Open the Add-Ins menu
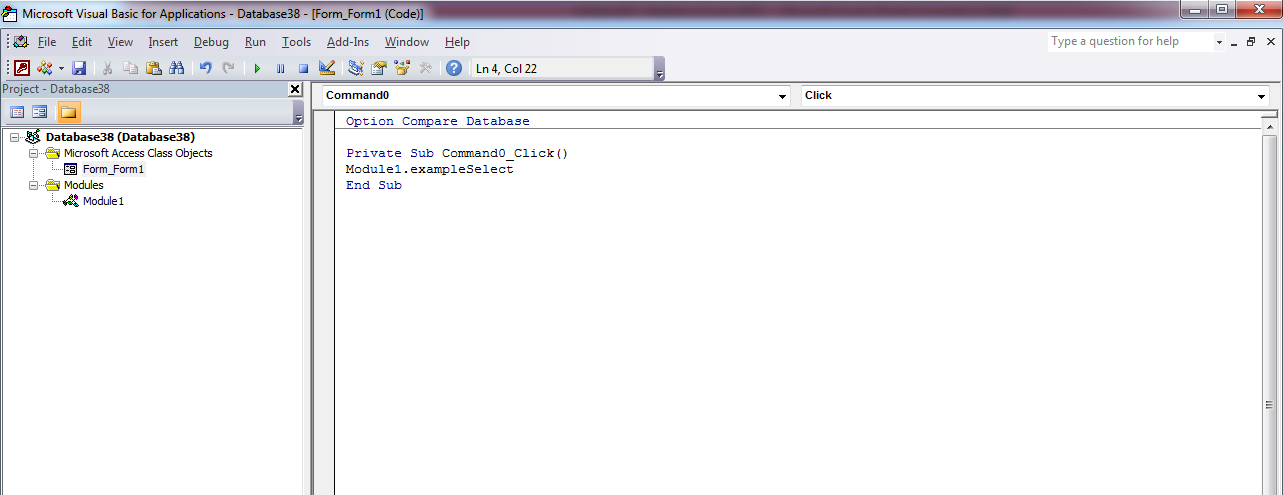The image size is (1283, 495). click(x=348, y=42)
